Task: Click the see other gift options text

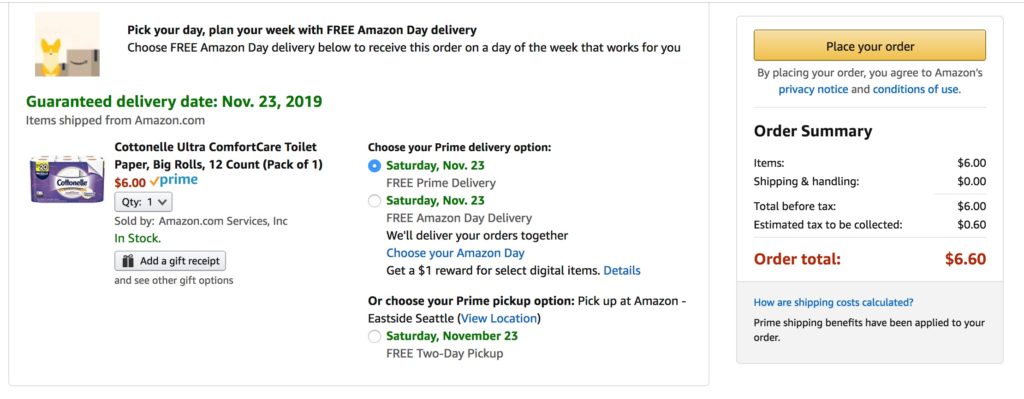Action: pyautogui.click(x=174, y=281)
